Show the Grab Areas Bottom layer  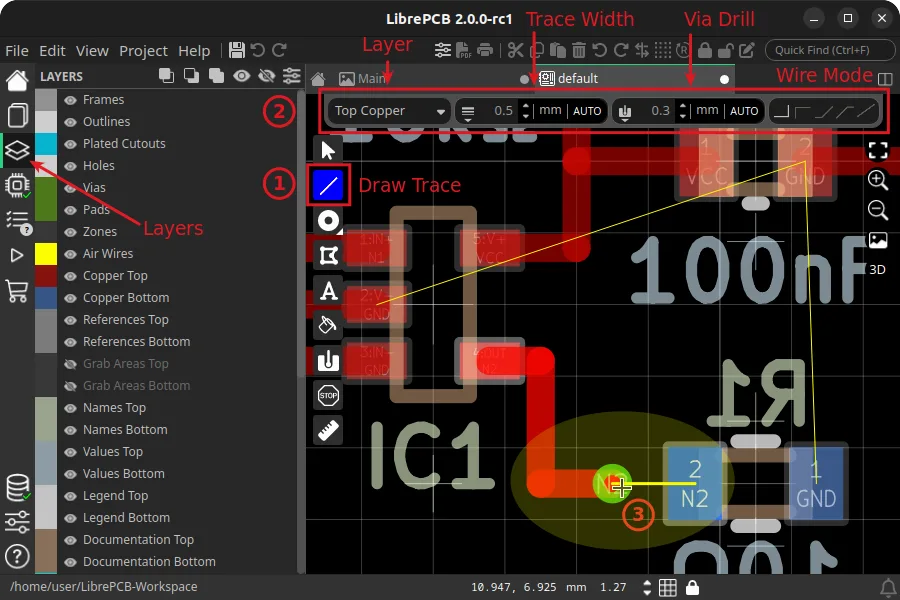pyautogui.click(x=71, y=386)
